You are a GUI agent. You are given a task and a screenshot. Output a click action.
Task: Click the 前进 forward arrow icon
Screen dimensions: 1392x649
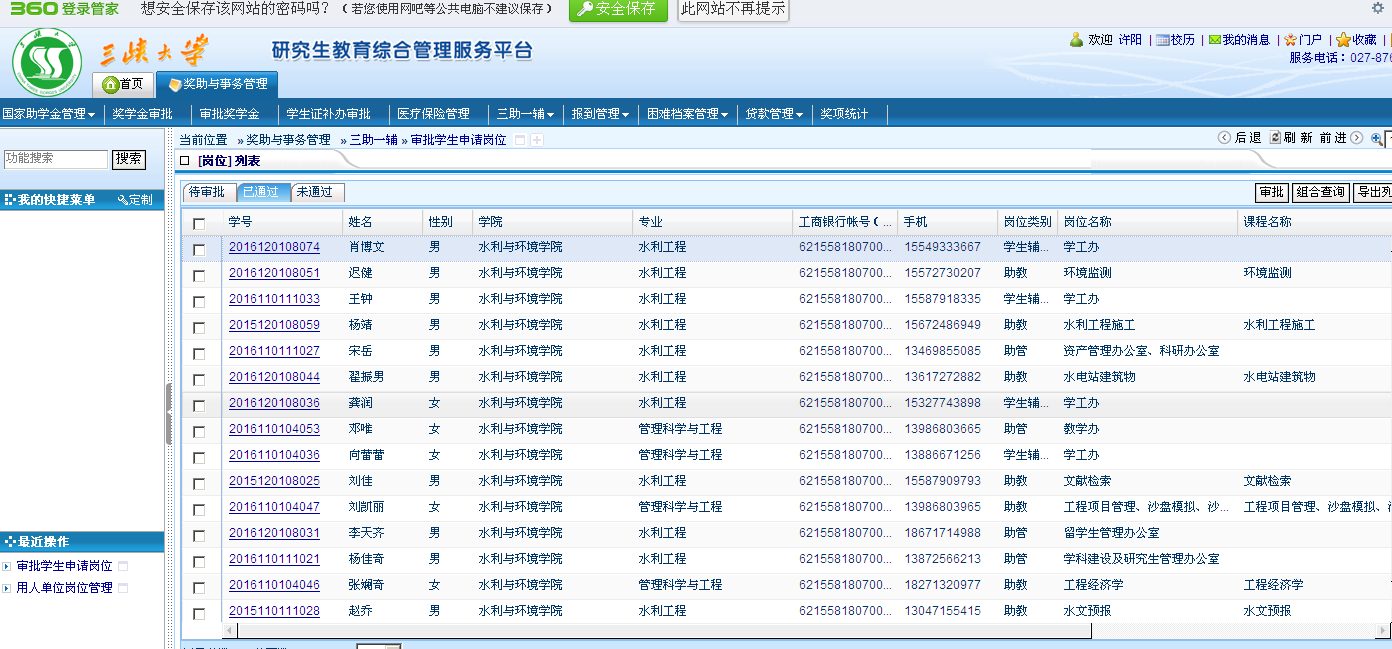(x=1356, y=138)
